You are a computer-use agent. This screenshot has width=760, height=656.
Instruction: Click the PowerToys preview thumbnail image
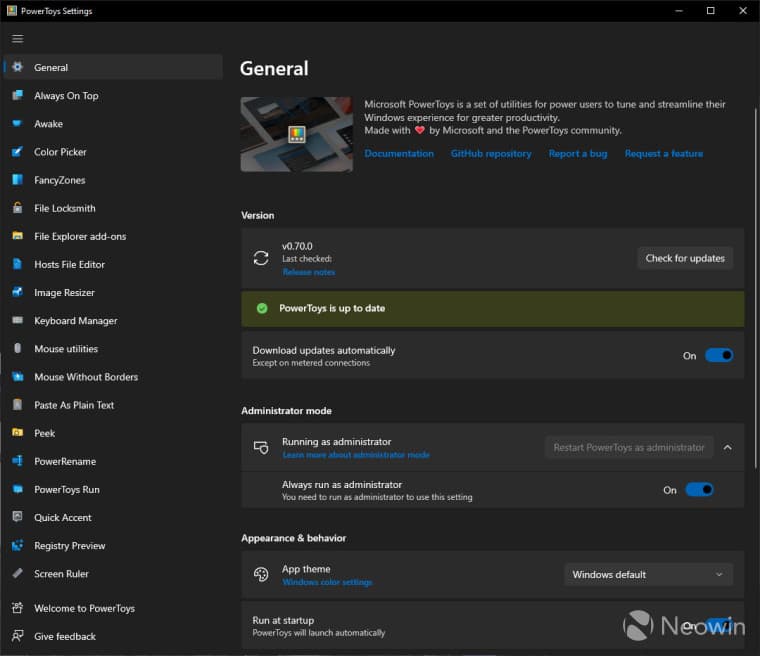pos(296,134)
